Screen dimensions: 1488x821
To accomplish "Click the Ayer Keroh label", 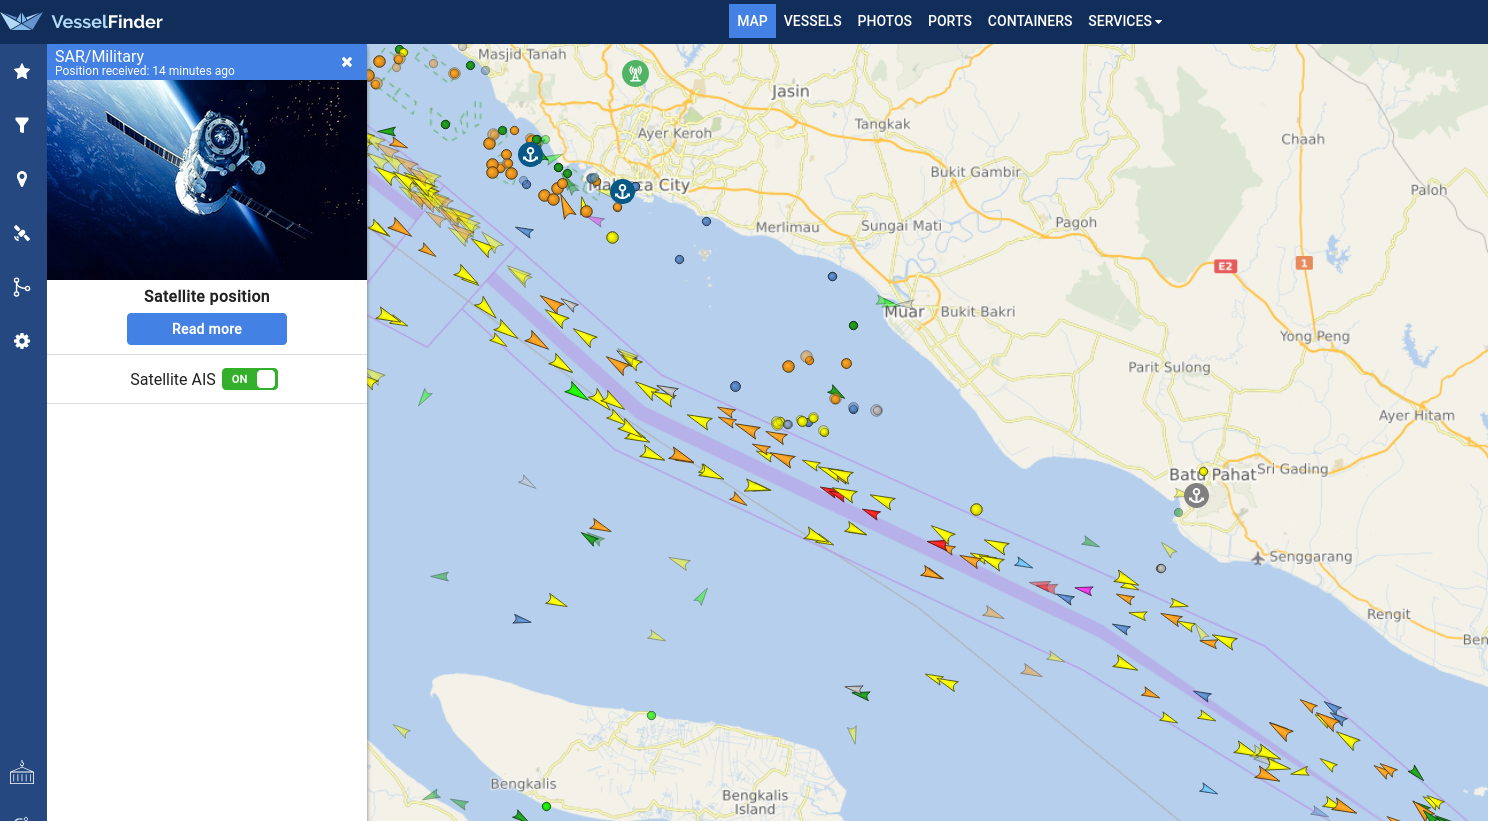I will click(x=675, y=133).
